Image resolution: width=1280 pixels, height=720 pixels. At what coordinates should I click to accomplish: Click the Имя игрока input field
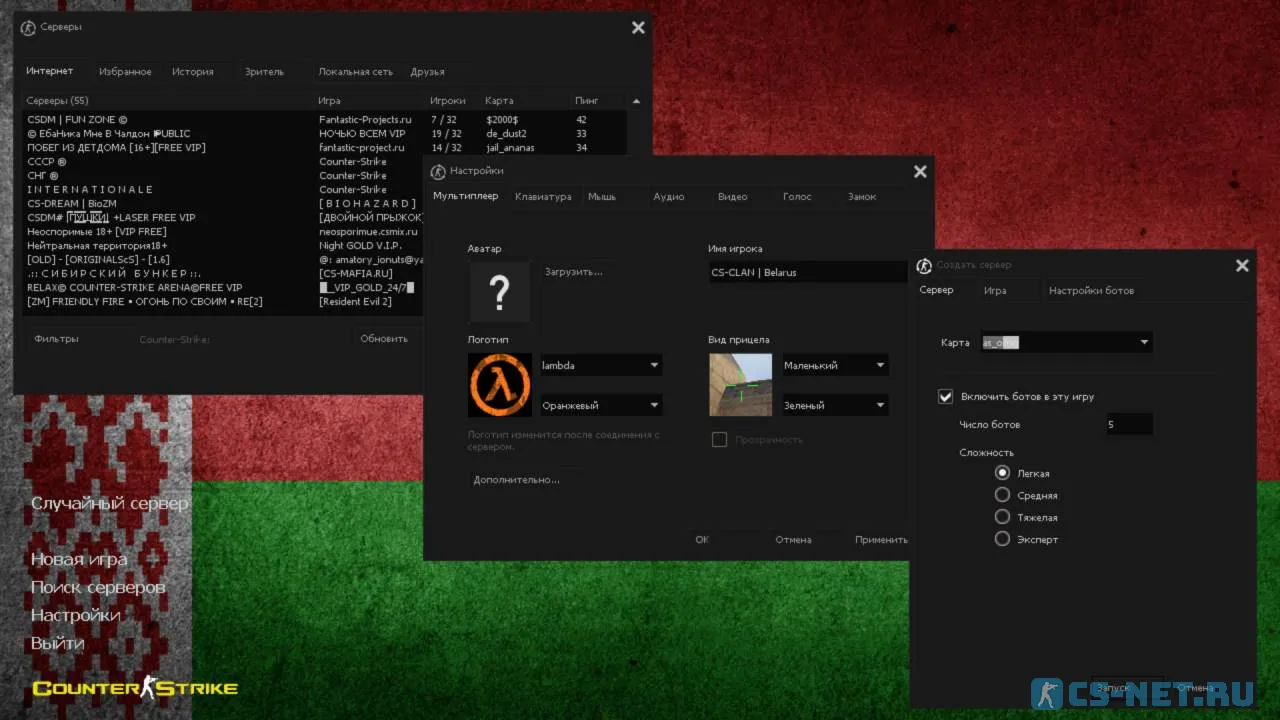(x=808, y=272)
